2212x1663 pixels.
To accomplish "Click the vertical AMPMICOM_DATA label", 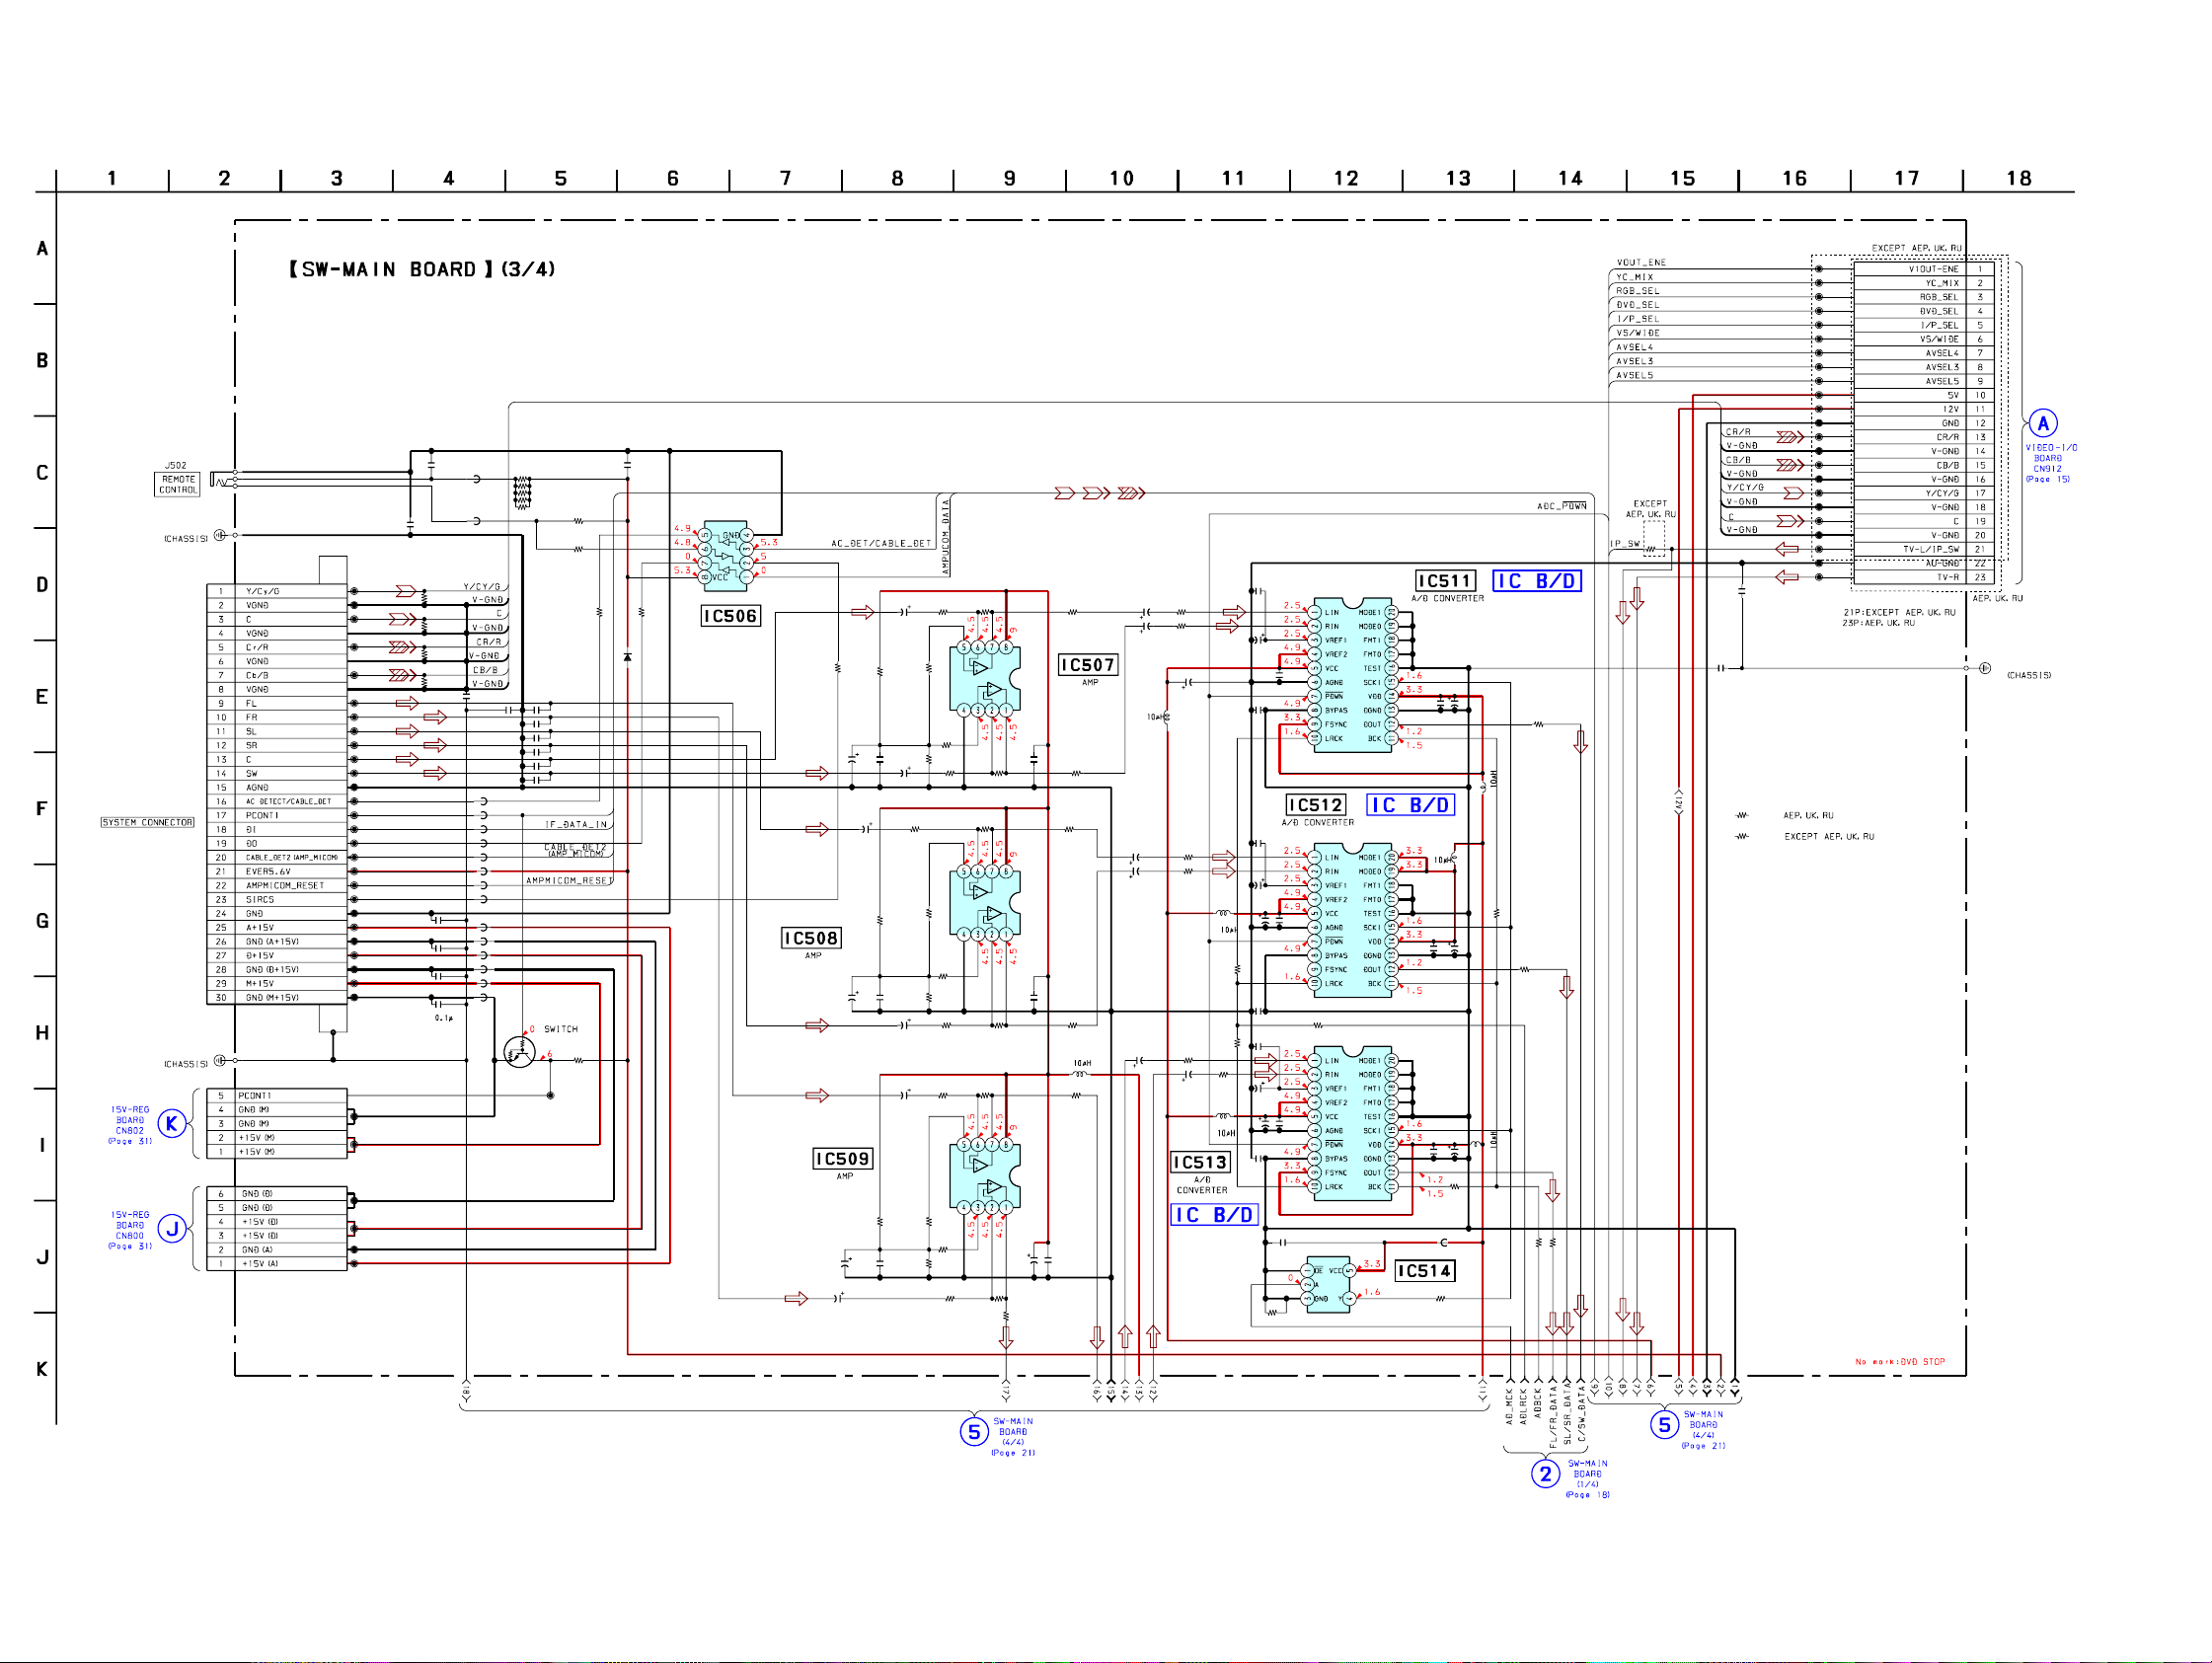I will 945,536.
